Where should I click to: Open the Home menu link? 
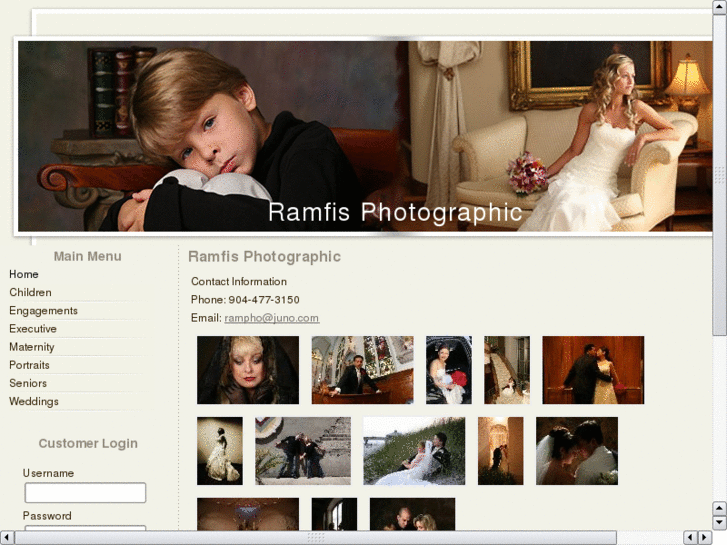24,274
